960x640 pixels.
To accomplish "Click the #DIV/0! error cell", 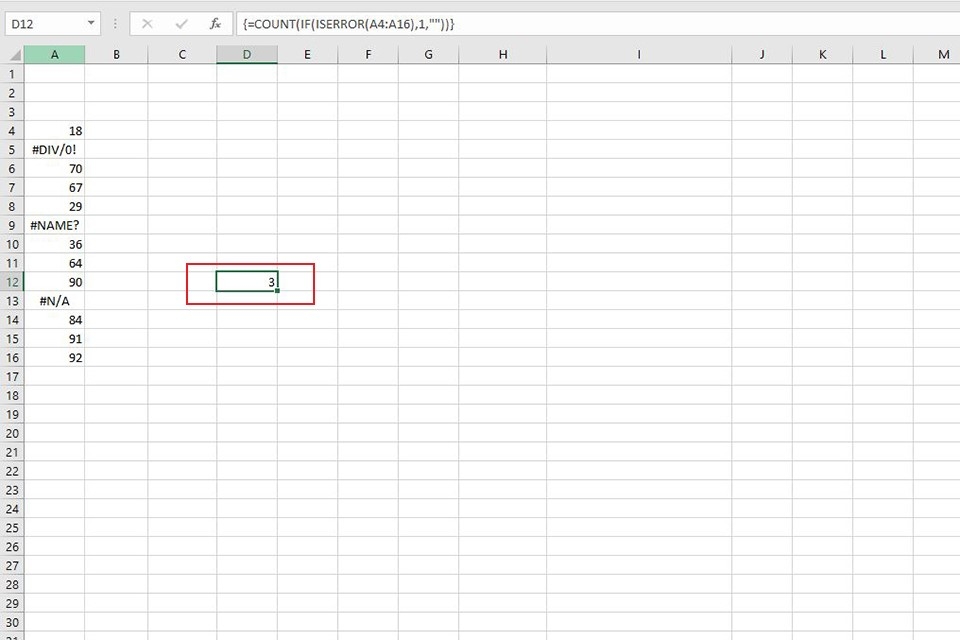I will pos(54,150).
